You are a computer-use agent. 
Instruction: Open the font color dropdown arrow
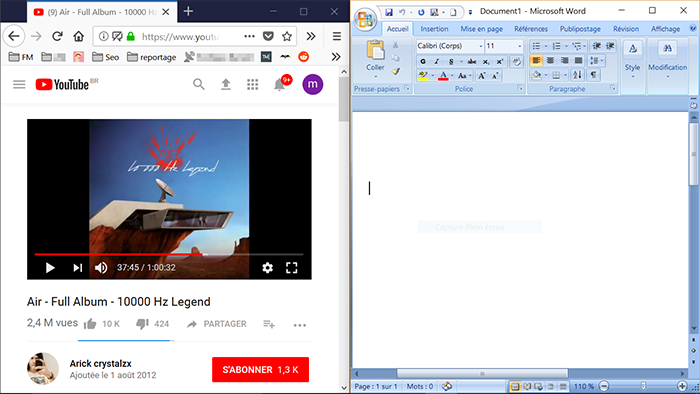click(452, 75)
